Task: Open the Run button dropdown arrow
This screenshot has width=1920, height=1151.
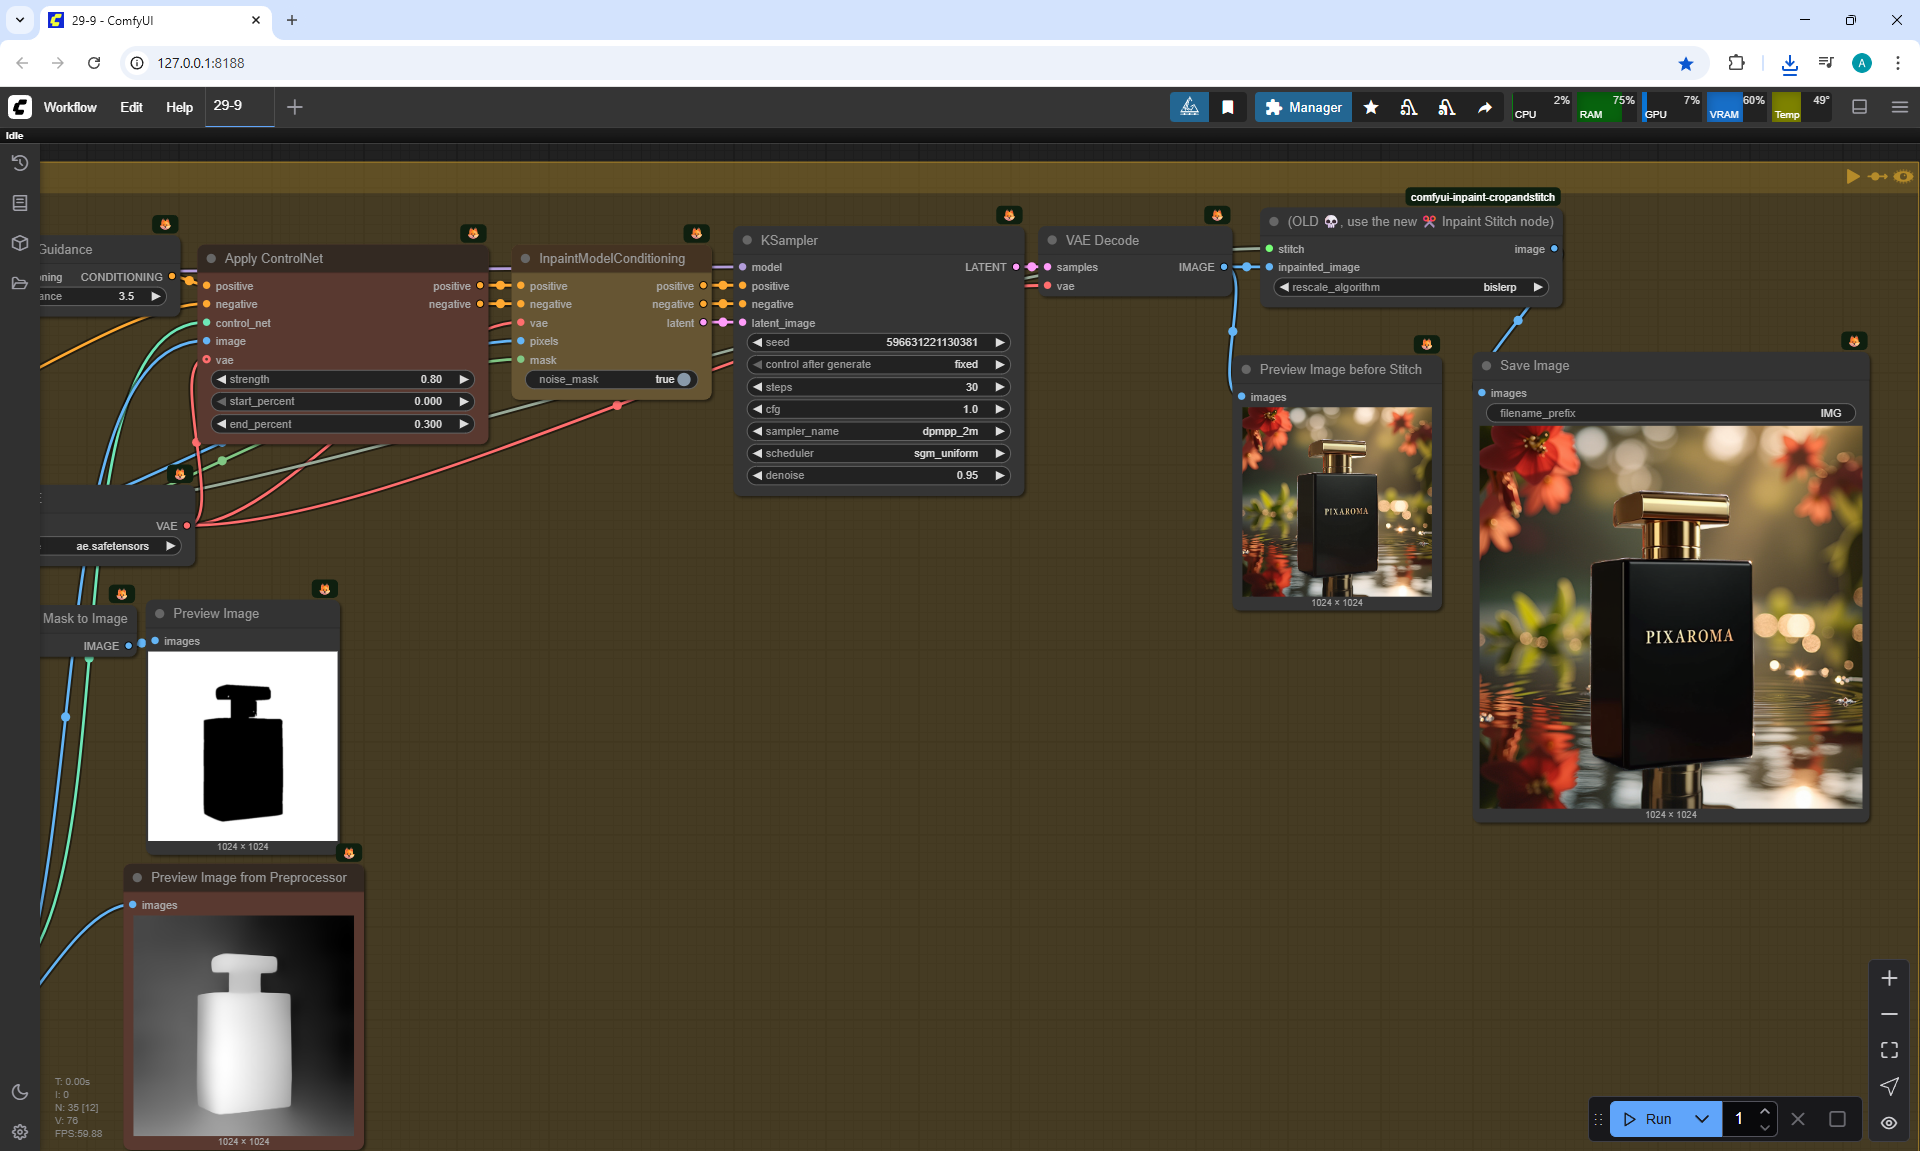Action: [x=1702, y=1119]
